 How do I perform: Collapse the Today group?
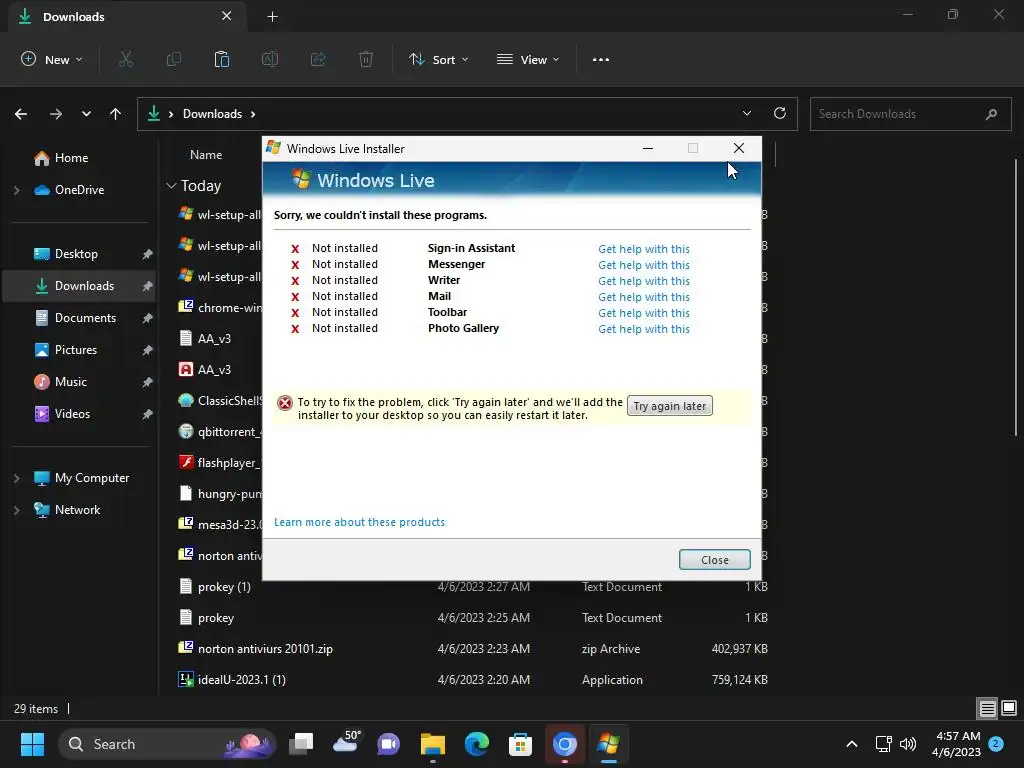coord(171,186)
